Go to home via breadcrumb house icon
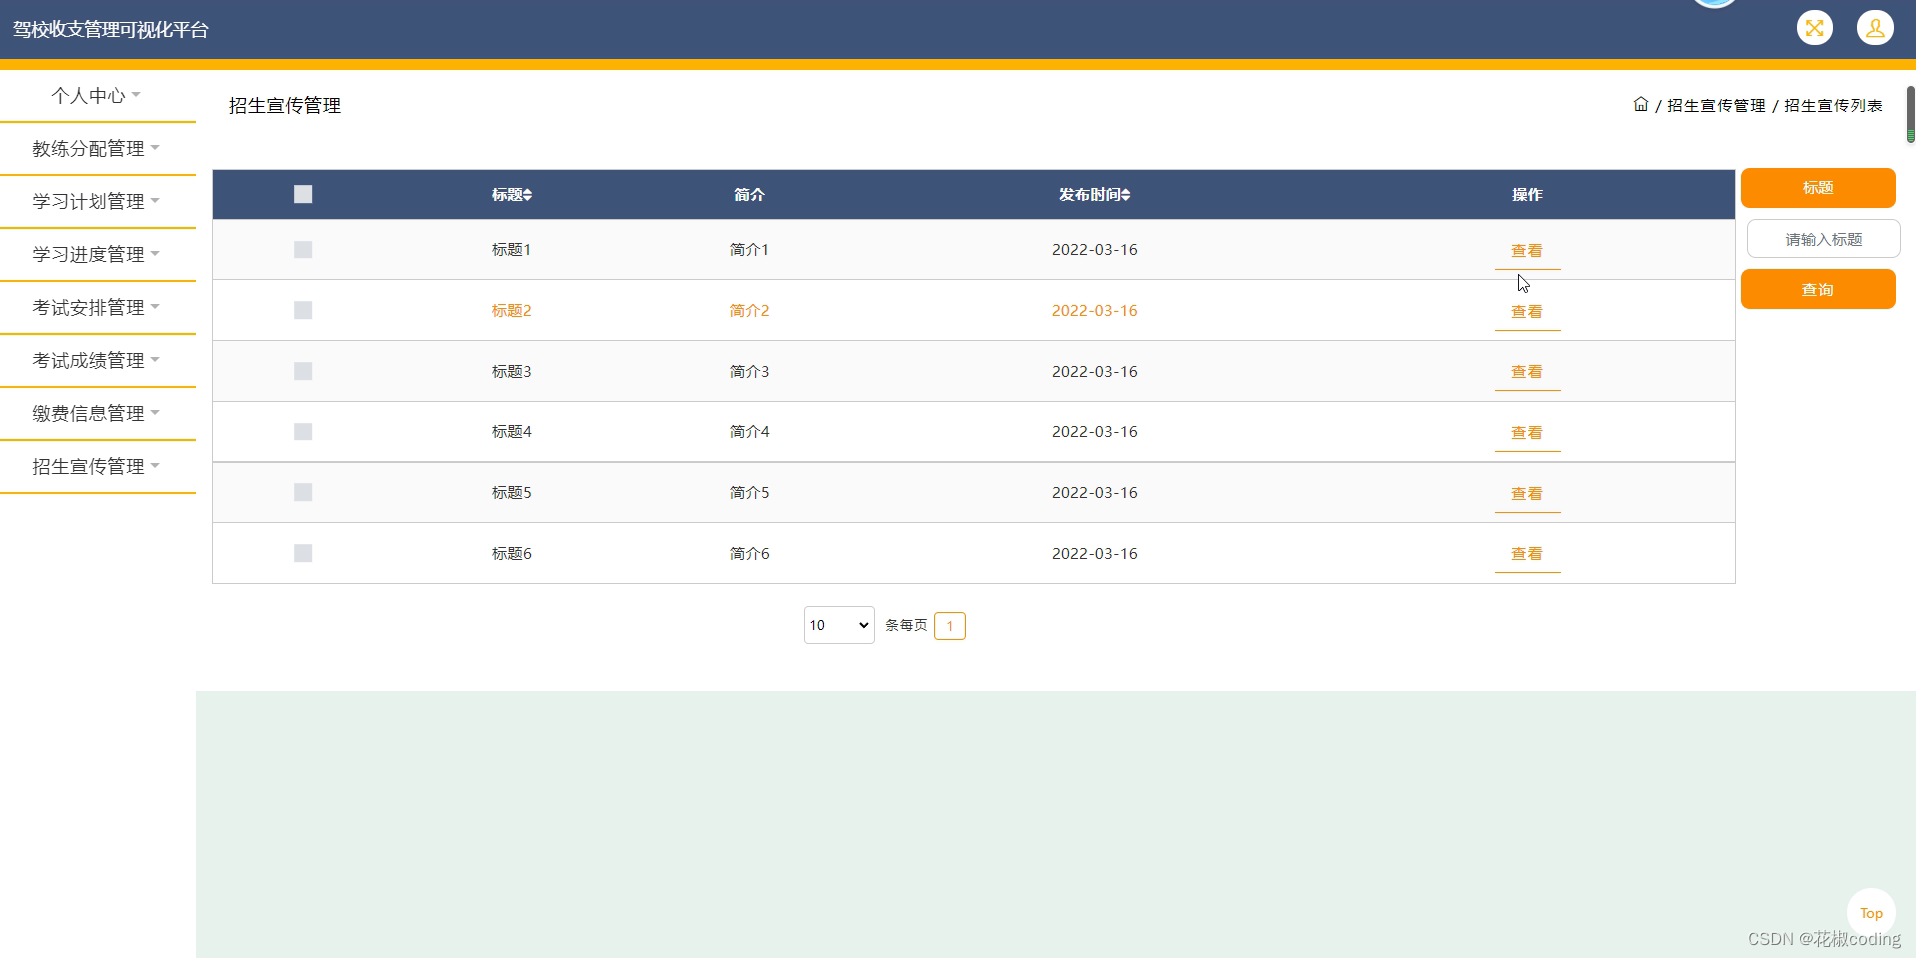This screenshot has height=958, width=1916. (x=1640, y=104)
